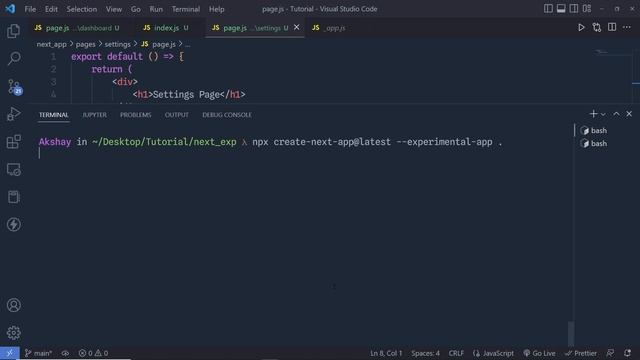This screenshot has width=640, height=360.
Task: Run the code with play icon
Action: (581, 27)
